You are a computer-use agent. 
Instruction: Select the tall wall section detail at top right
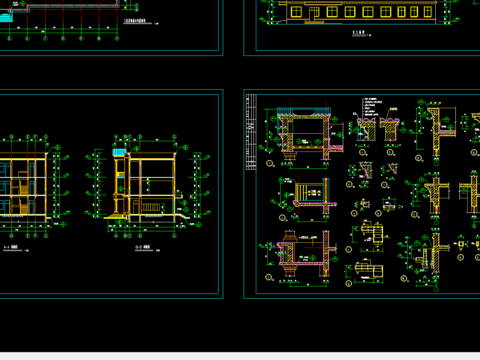coord(435,132)
